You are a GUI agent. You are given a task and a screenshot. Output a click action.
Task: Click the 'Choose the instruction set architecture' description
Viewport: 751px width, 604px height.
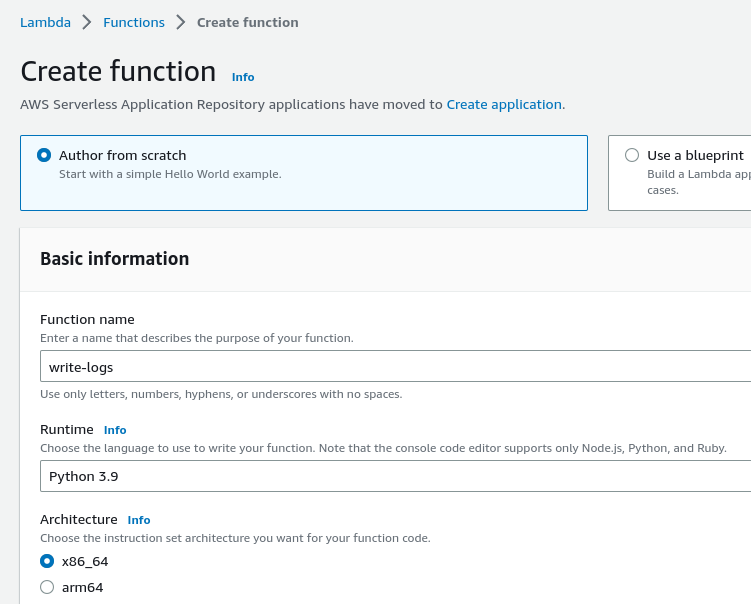[235, 538]
